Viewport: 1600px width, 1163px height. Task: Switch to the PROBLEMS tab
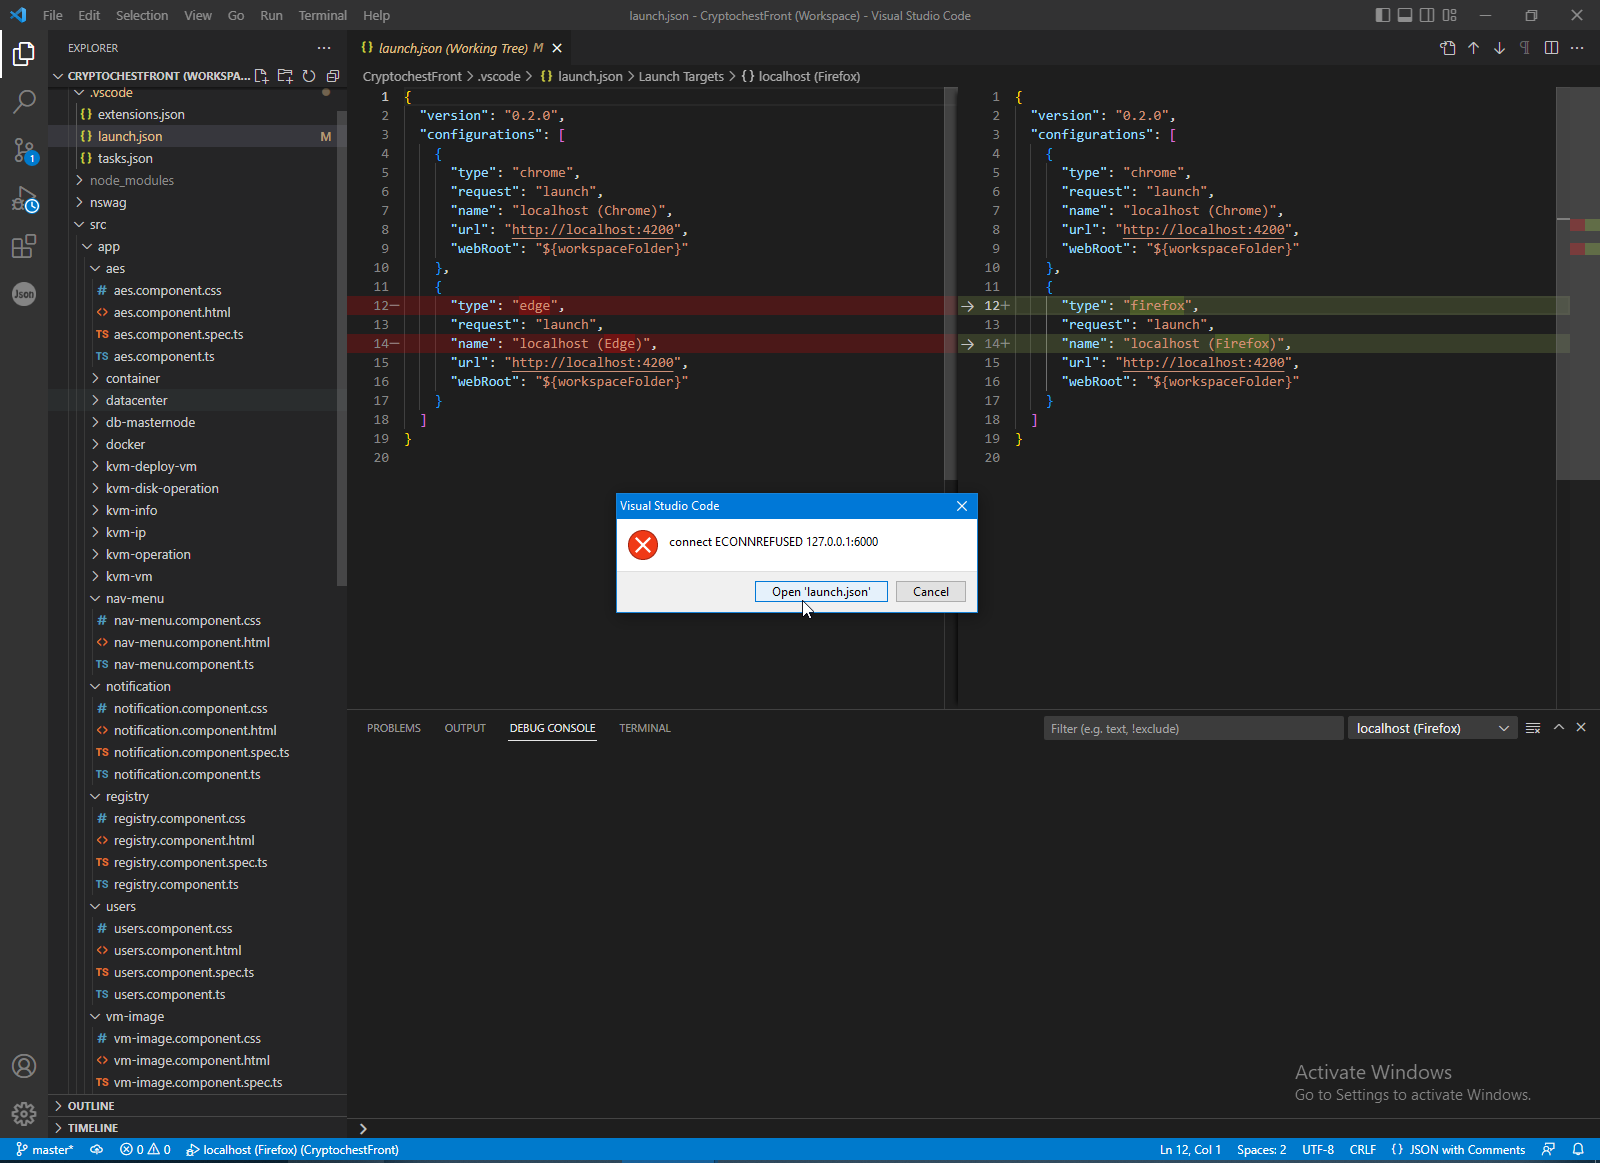pyautogui.click(x=394, y=728)
